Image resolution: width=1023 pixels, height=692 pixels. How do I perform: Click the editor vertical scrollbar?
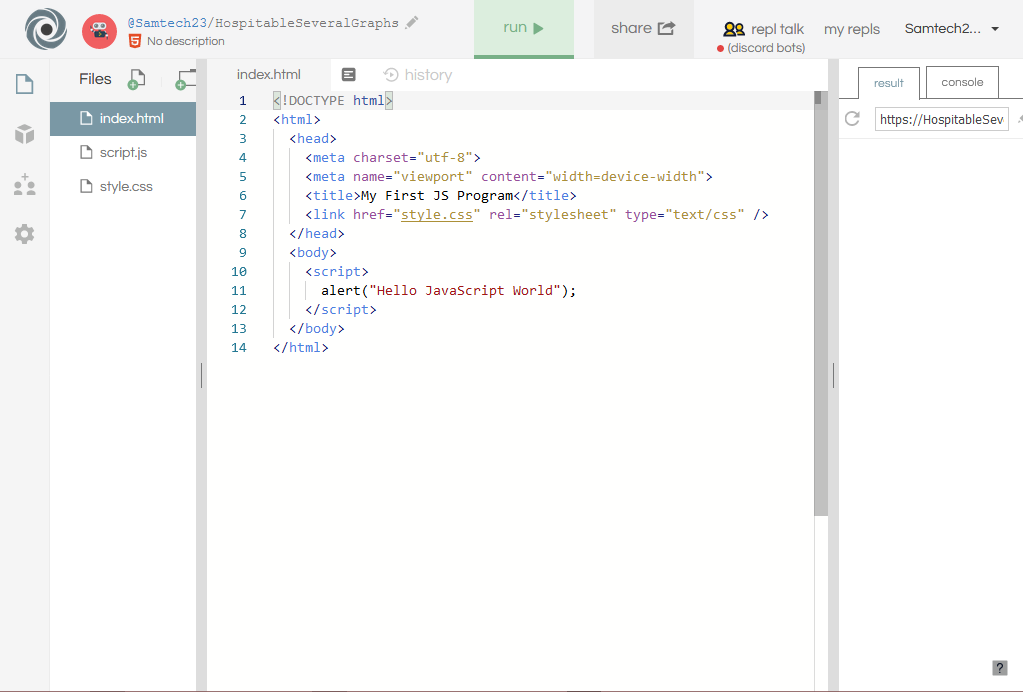coord(821,305)
